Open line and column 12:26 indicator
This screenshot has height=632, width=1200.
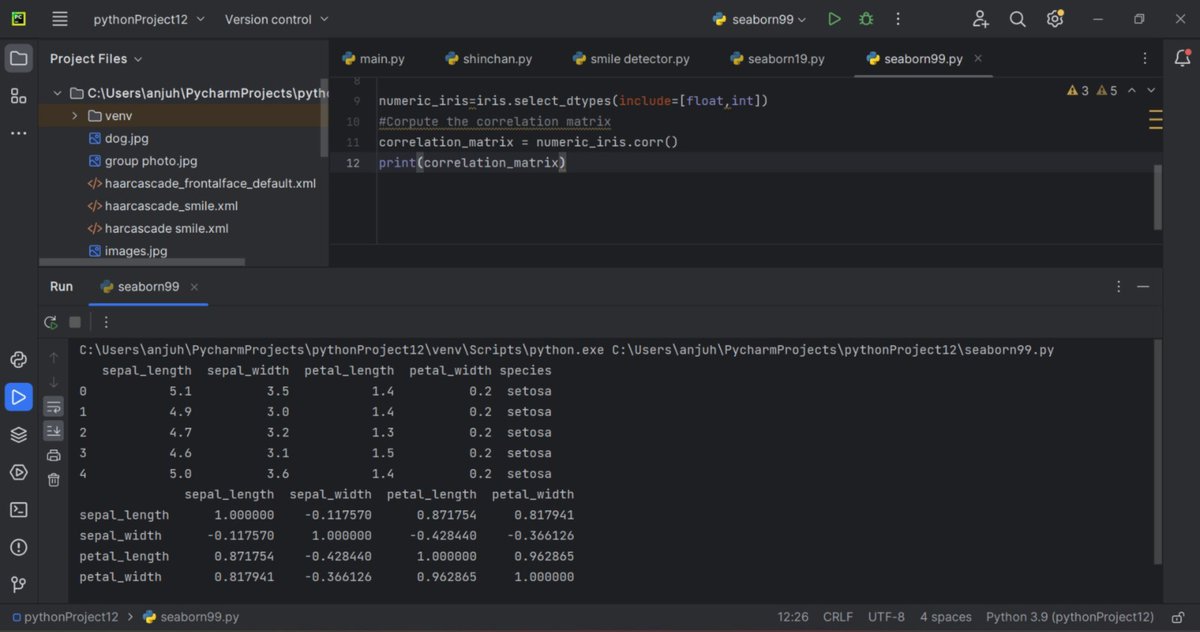coord(793,617)
